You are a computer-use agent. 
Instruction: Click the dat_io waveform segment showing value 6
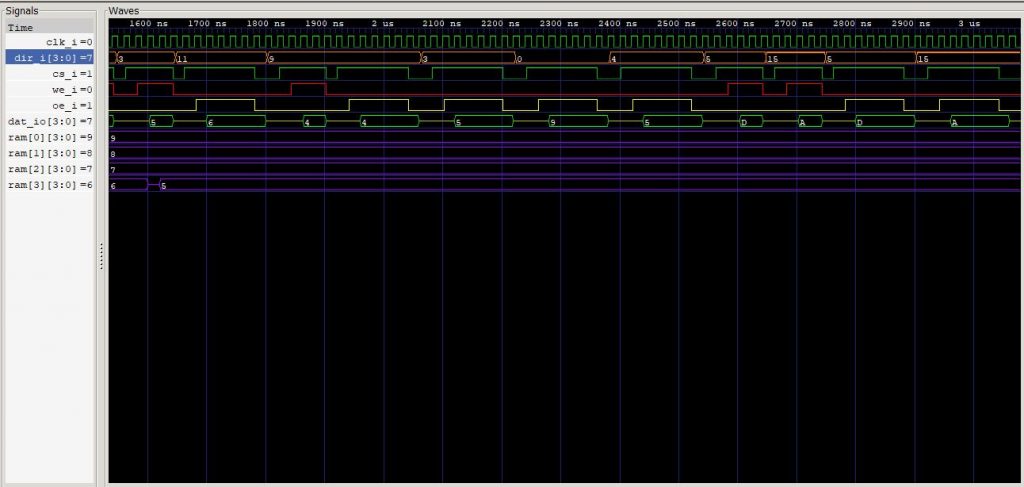pyautogui.click(x=236, y=121)
